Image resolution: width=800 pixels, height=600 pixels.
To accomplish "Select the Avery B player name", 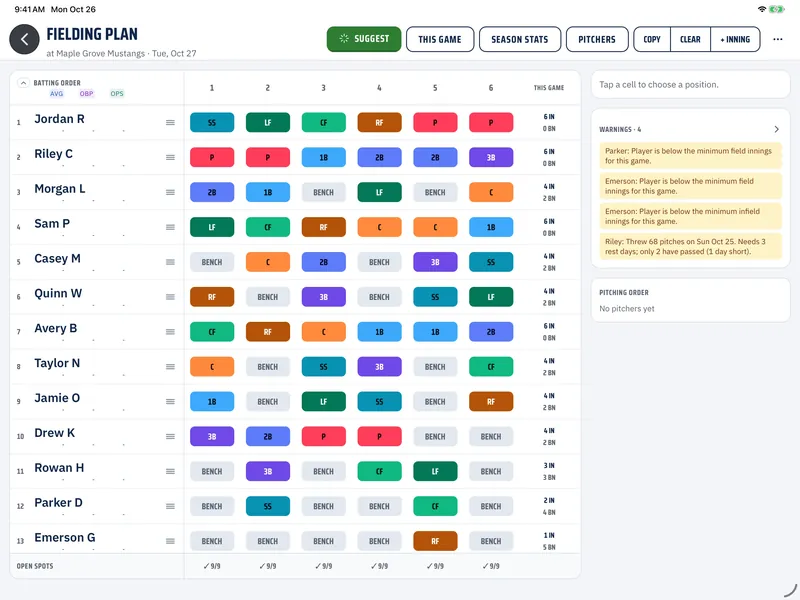I will pyautogui.click(x=56, y=328).
